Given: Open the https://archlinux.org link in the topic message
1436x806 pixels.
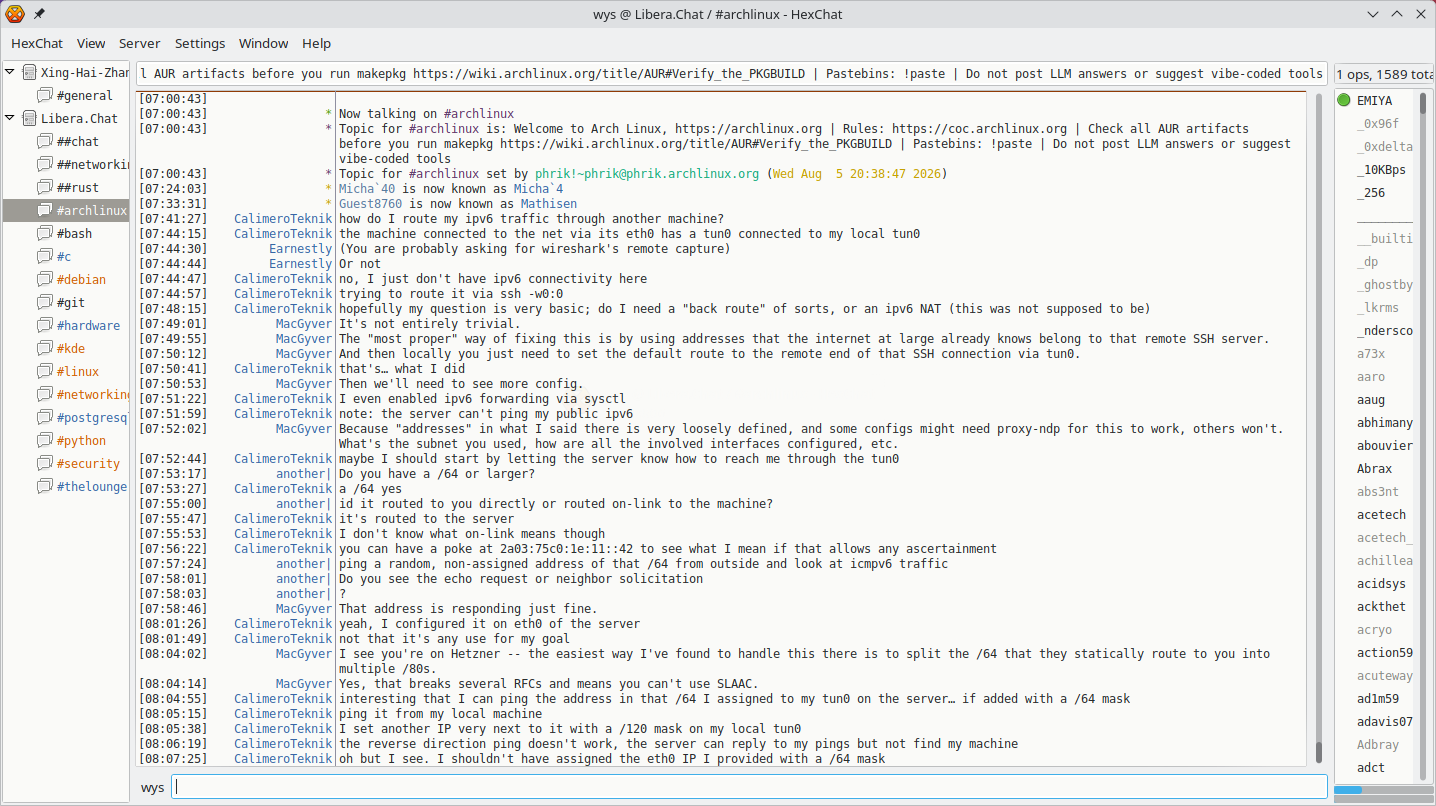Looking at the screenshot, I should click(x=748, y=129).
